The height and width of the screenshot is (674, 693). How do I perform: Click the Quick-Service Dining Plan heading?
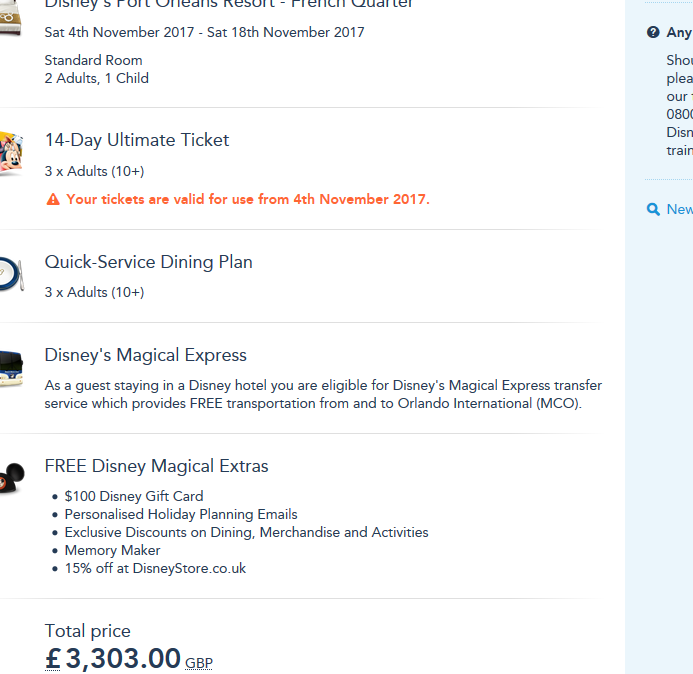[148, 262]
